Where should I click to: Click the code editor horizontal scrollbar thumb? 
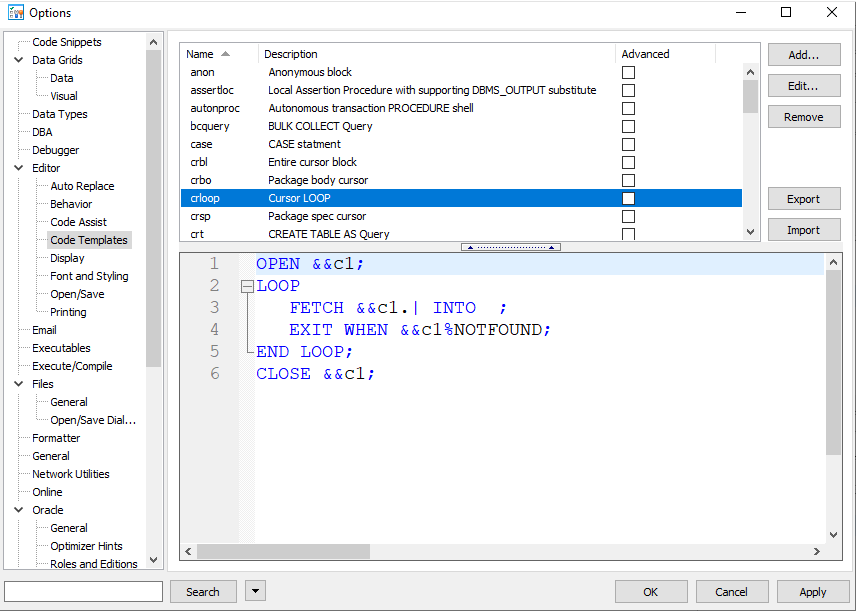(x=283, y=551)
